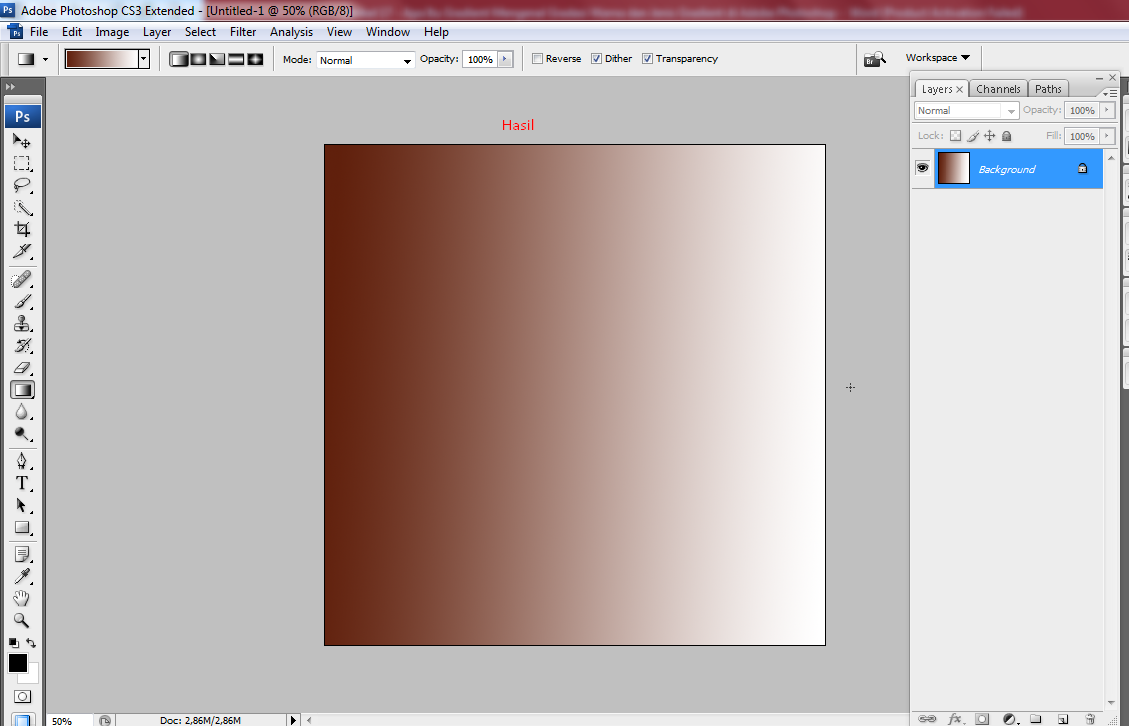Select the Horizontal Type tool
The height and width of the screenshot is (726, 1129).
click(22, 483)
